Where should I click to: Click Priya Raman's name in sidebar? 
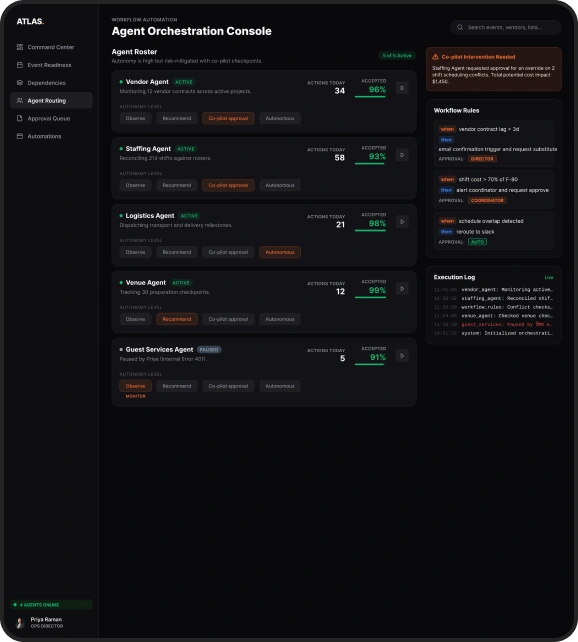pos(46,619)
